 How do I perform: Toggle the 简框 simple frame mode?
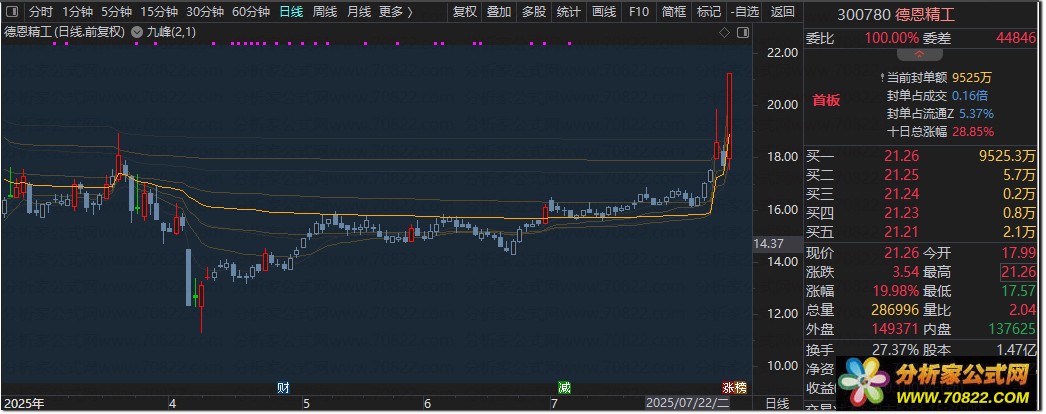pos(674,11)
